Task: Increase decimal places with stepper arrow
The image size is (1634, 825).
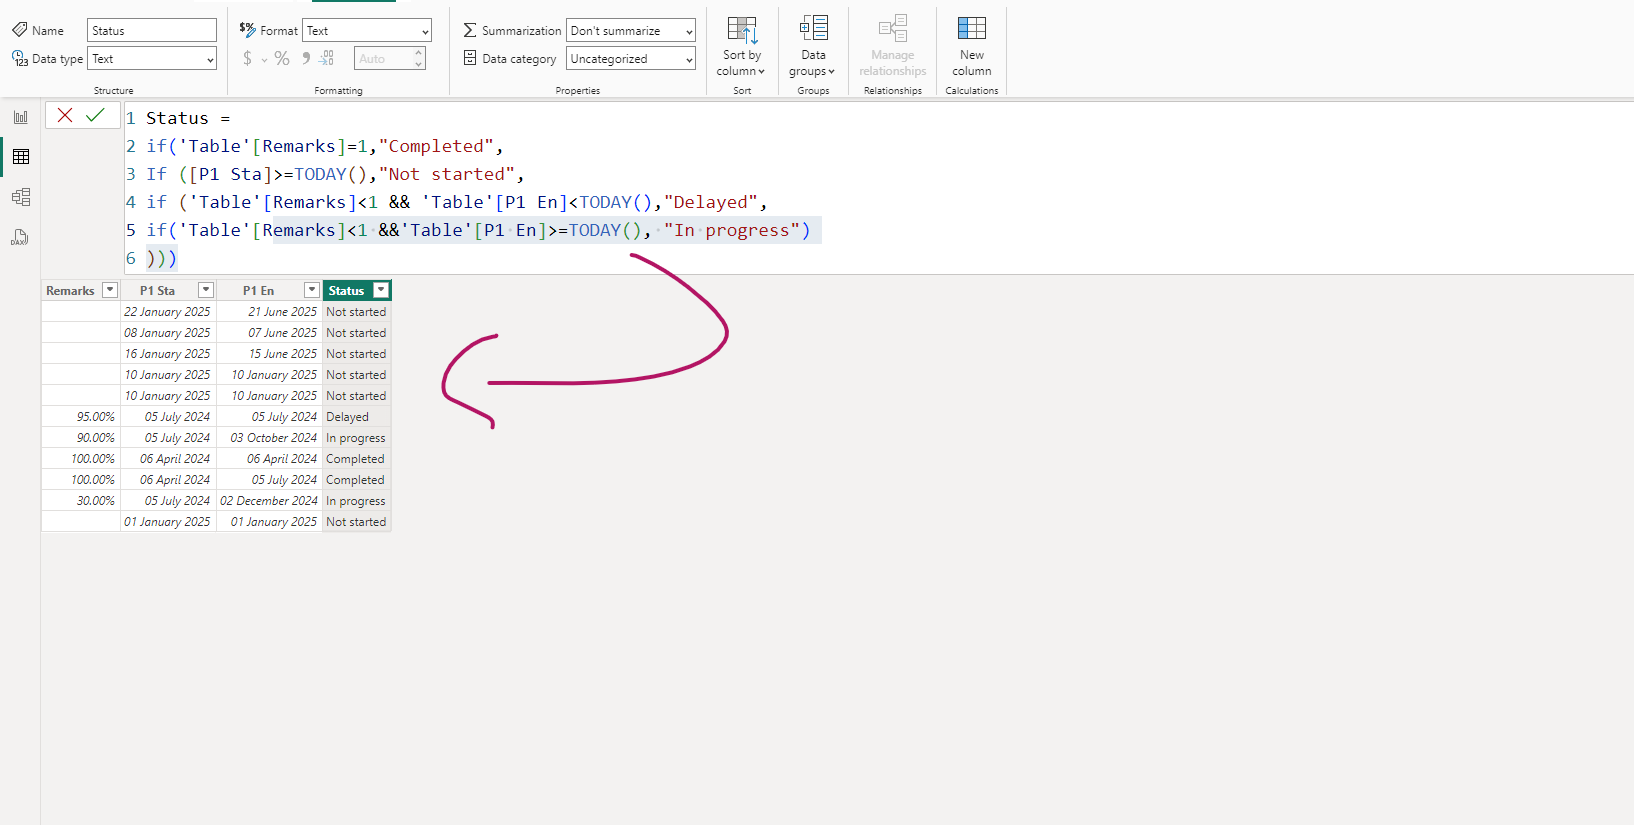Action: (419, 53)
